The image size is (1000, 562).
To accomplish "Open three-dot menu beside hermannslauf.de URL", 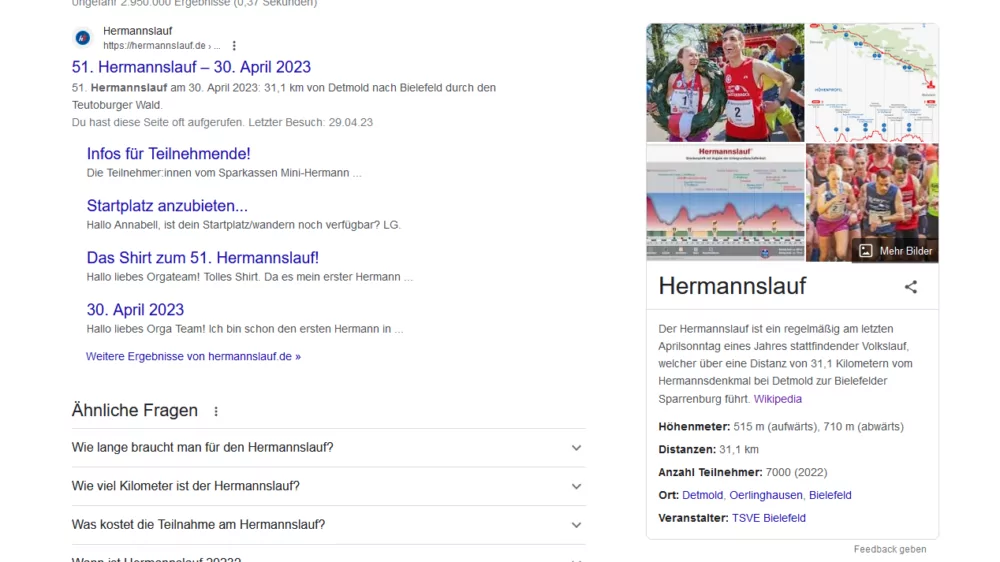I will pos(234,46).
